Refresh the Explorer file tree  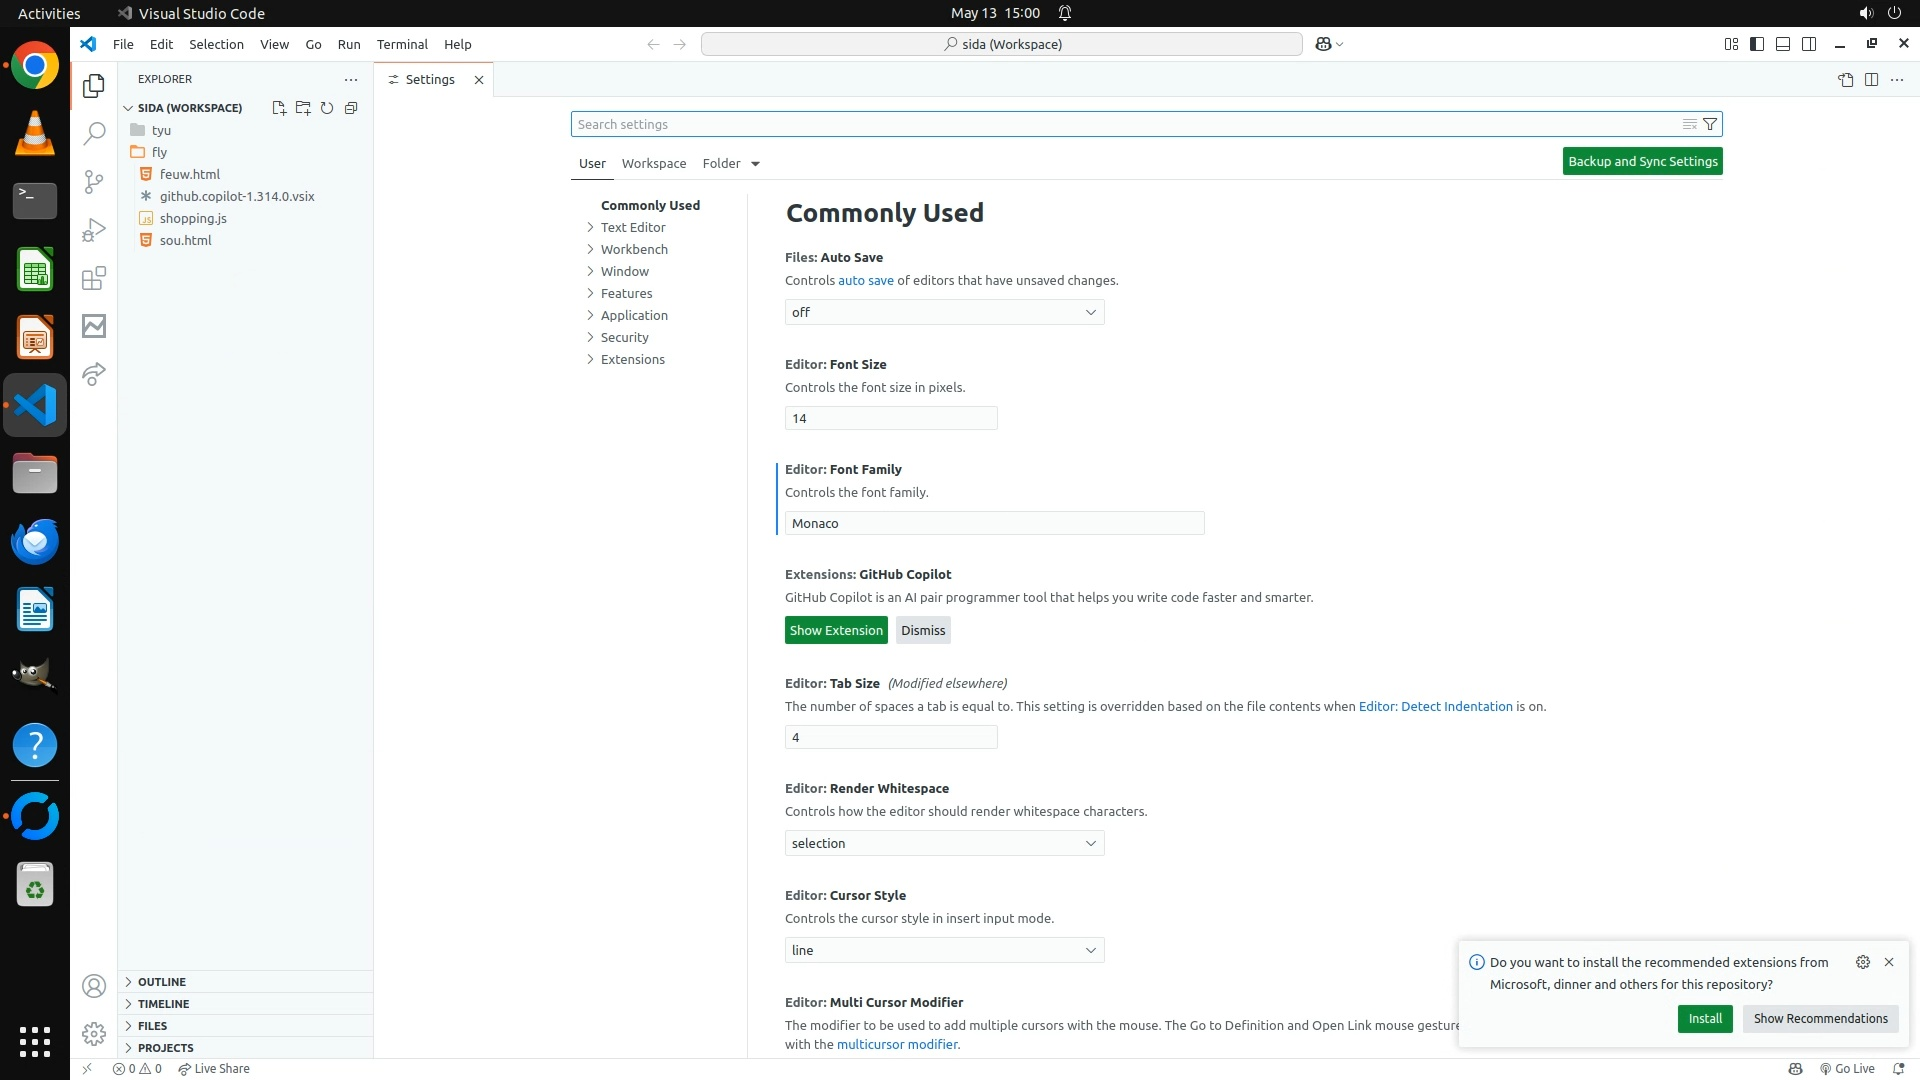tap(327, 108)
